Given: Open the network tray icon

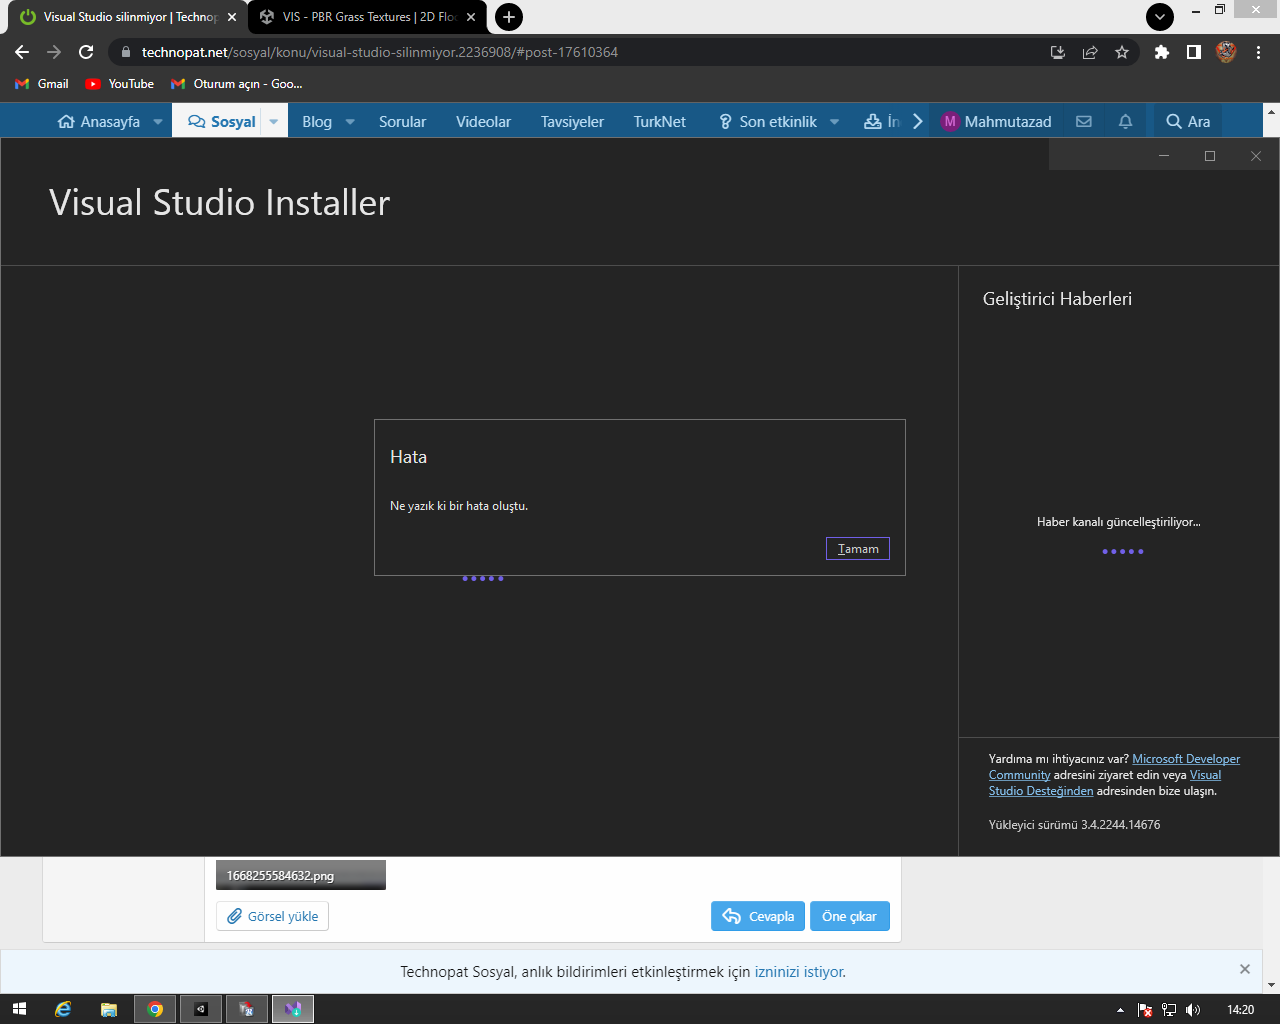Looking at the screenshot, I should (1169, 1010).
